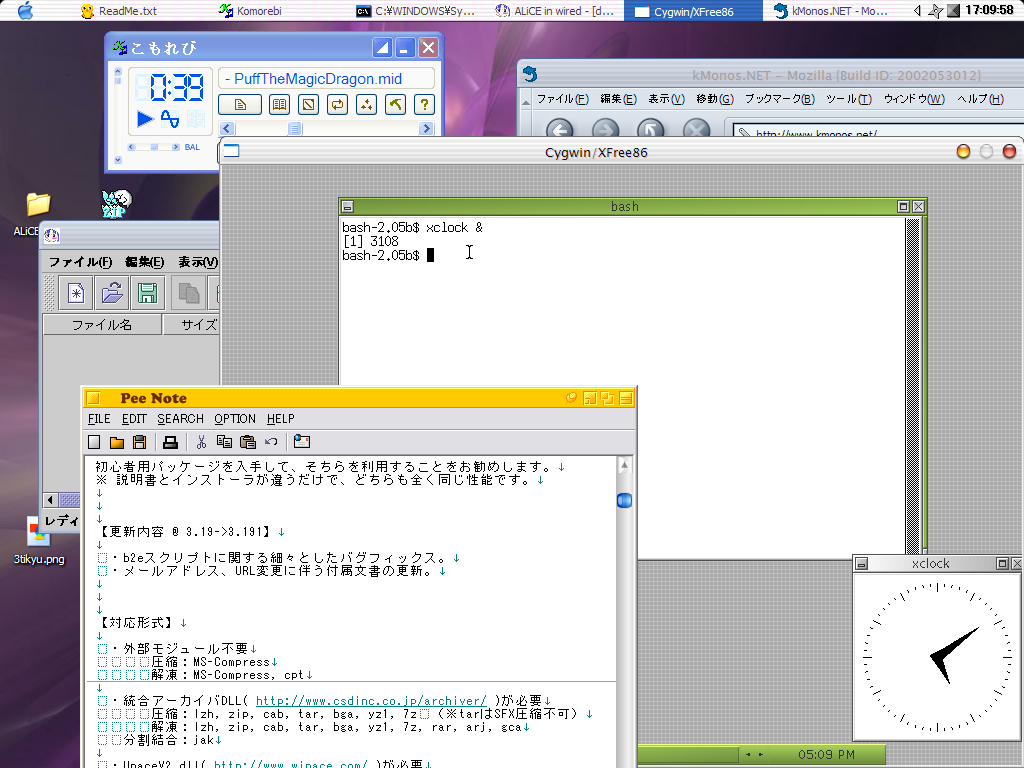Screen dimensions: 1024x768
Task: Click the Komorebi volume slider thumb
Action: click(x=118, y=80)
